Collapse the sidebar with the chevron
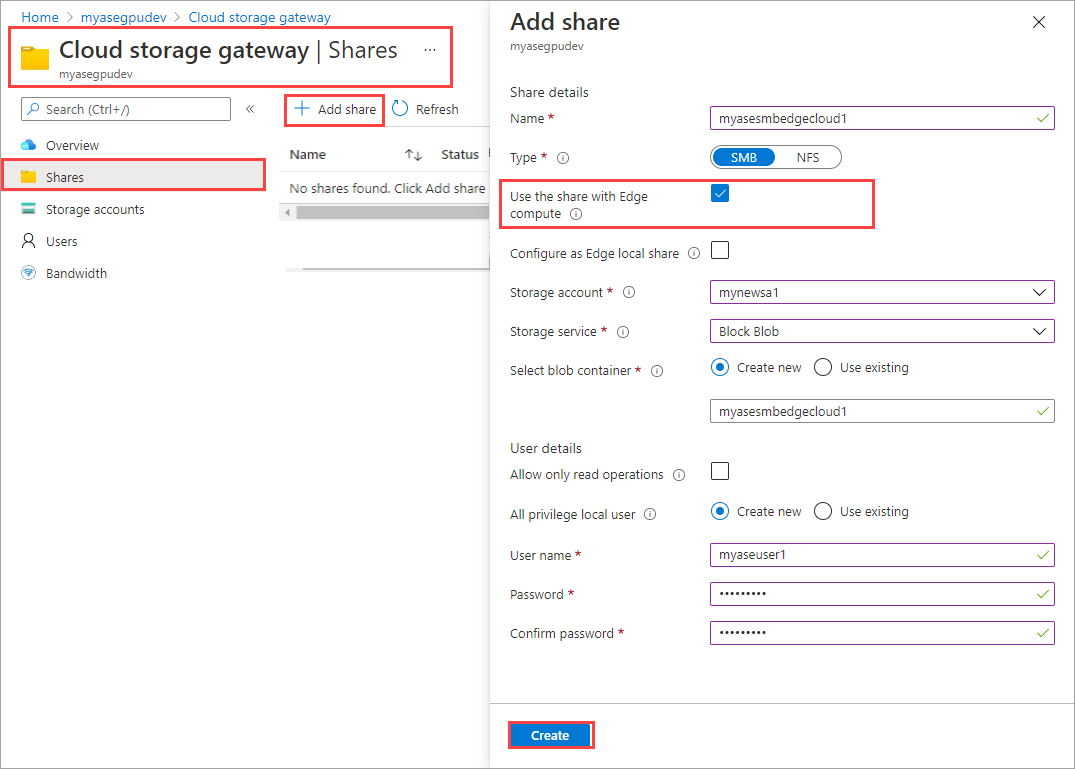 pos(249,108)
